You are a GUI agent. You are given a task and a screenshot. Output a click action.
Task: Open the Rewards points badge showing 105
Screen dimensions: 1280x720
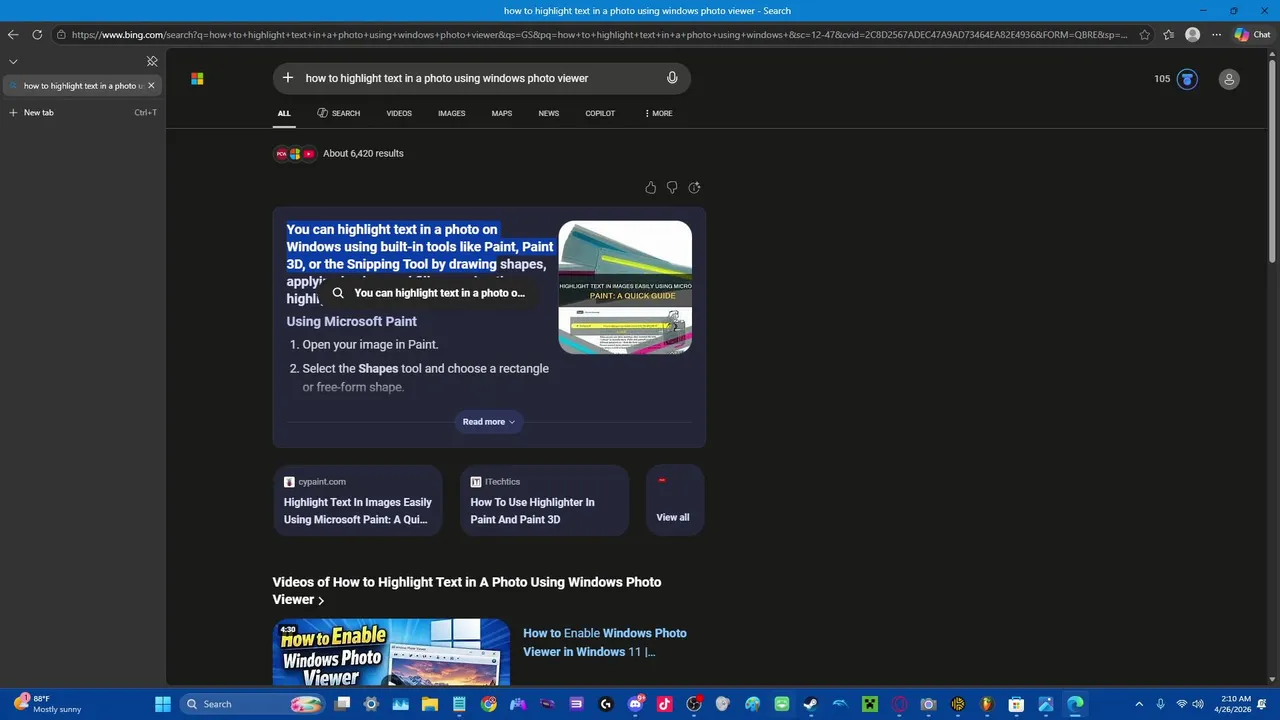(1176, 79)
